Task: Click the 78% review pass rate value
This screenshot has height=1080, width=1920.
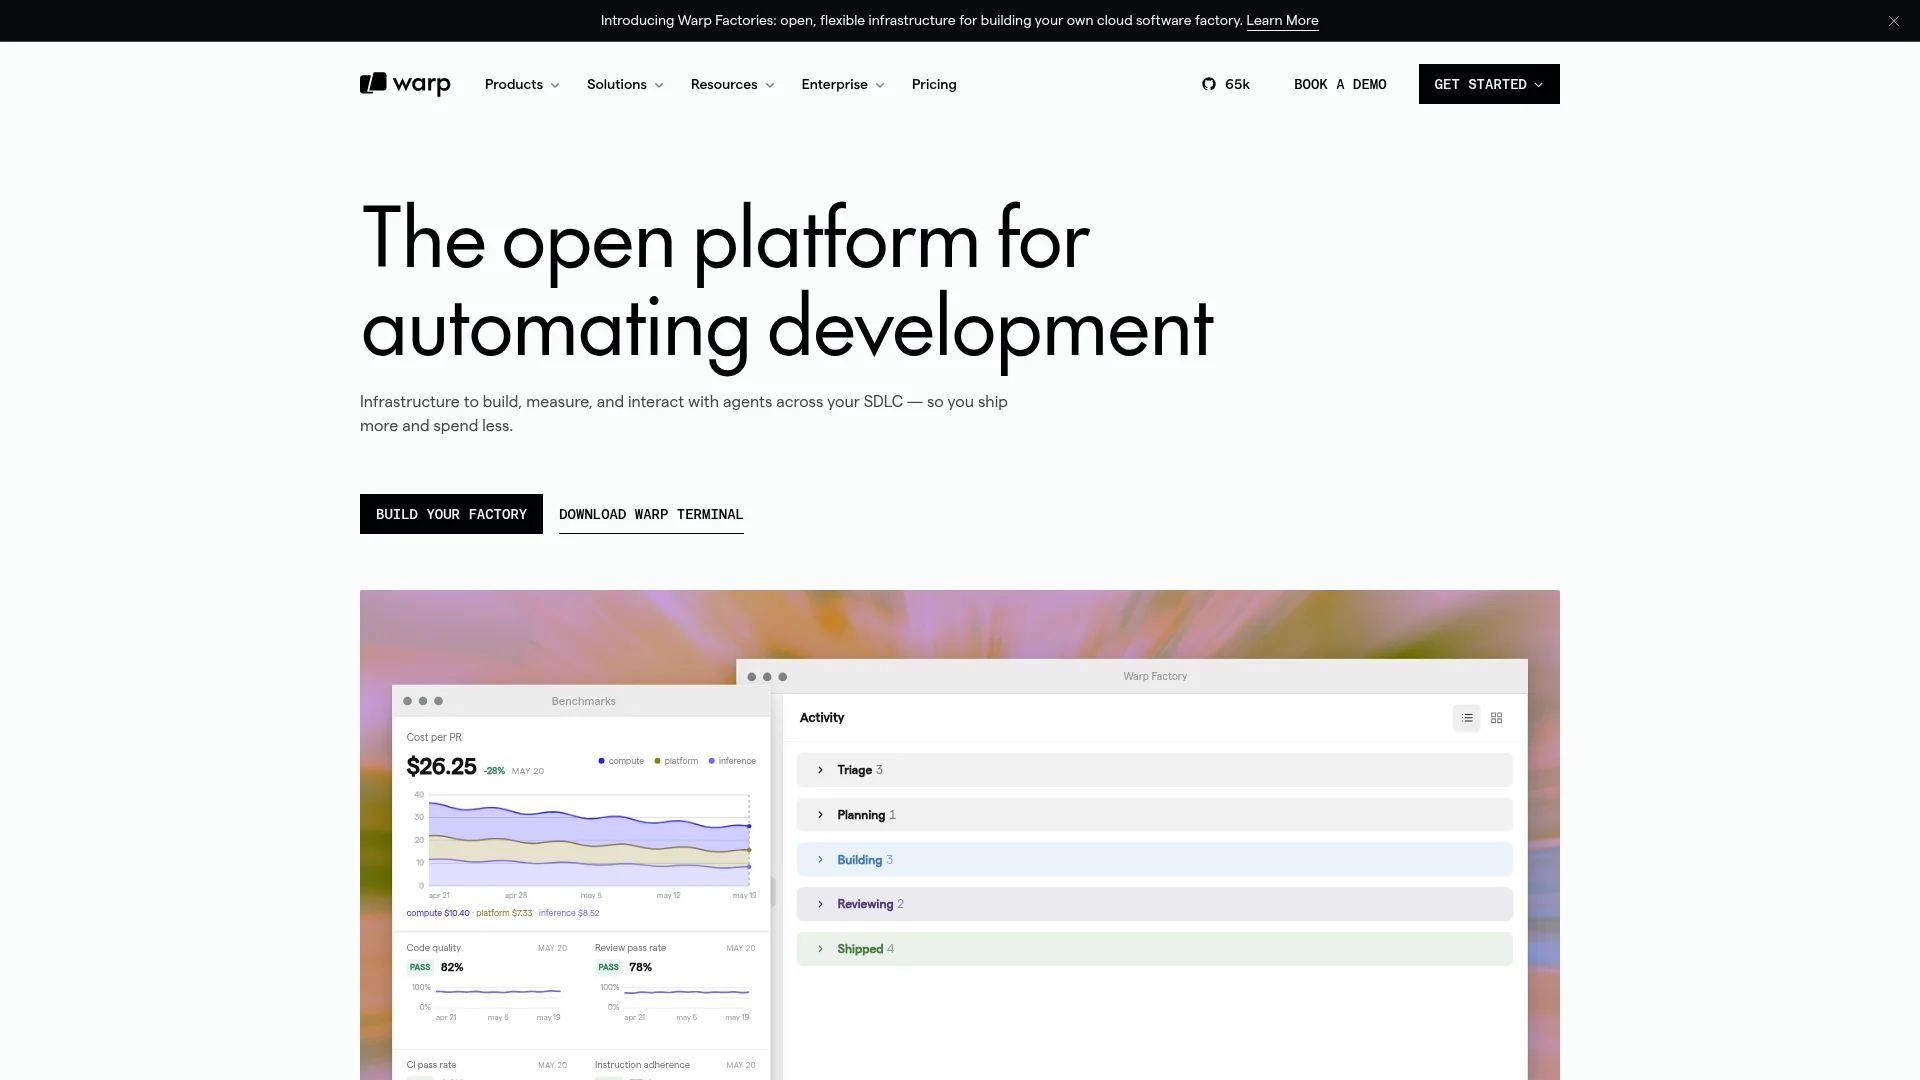Action: pos(640,967)
